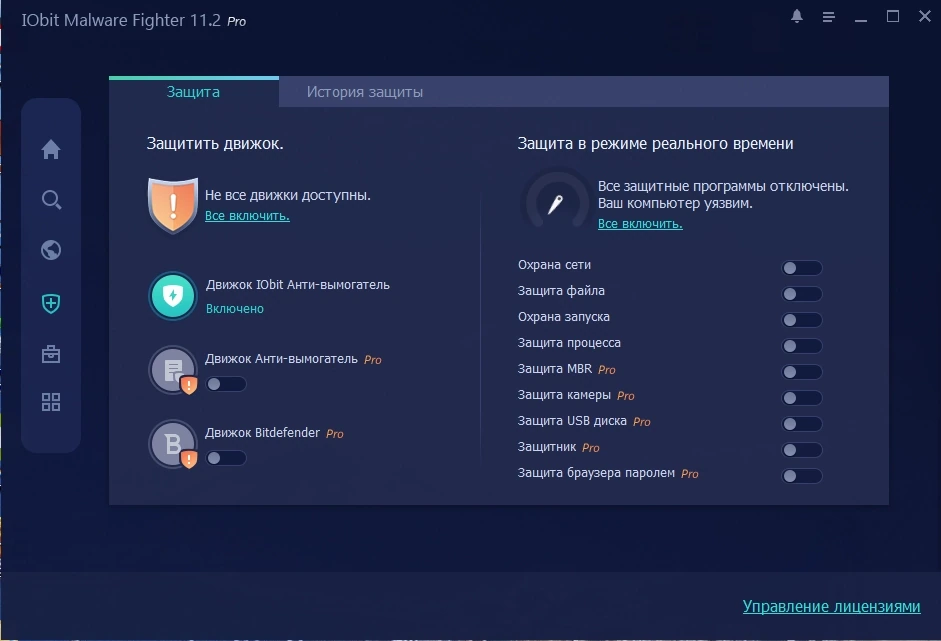Open Управление лицензиями link
Viewport: 941px width, 641px height.
[x=831, y=606]
